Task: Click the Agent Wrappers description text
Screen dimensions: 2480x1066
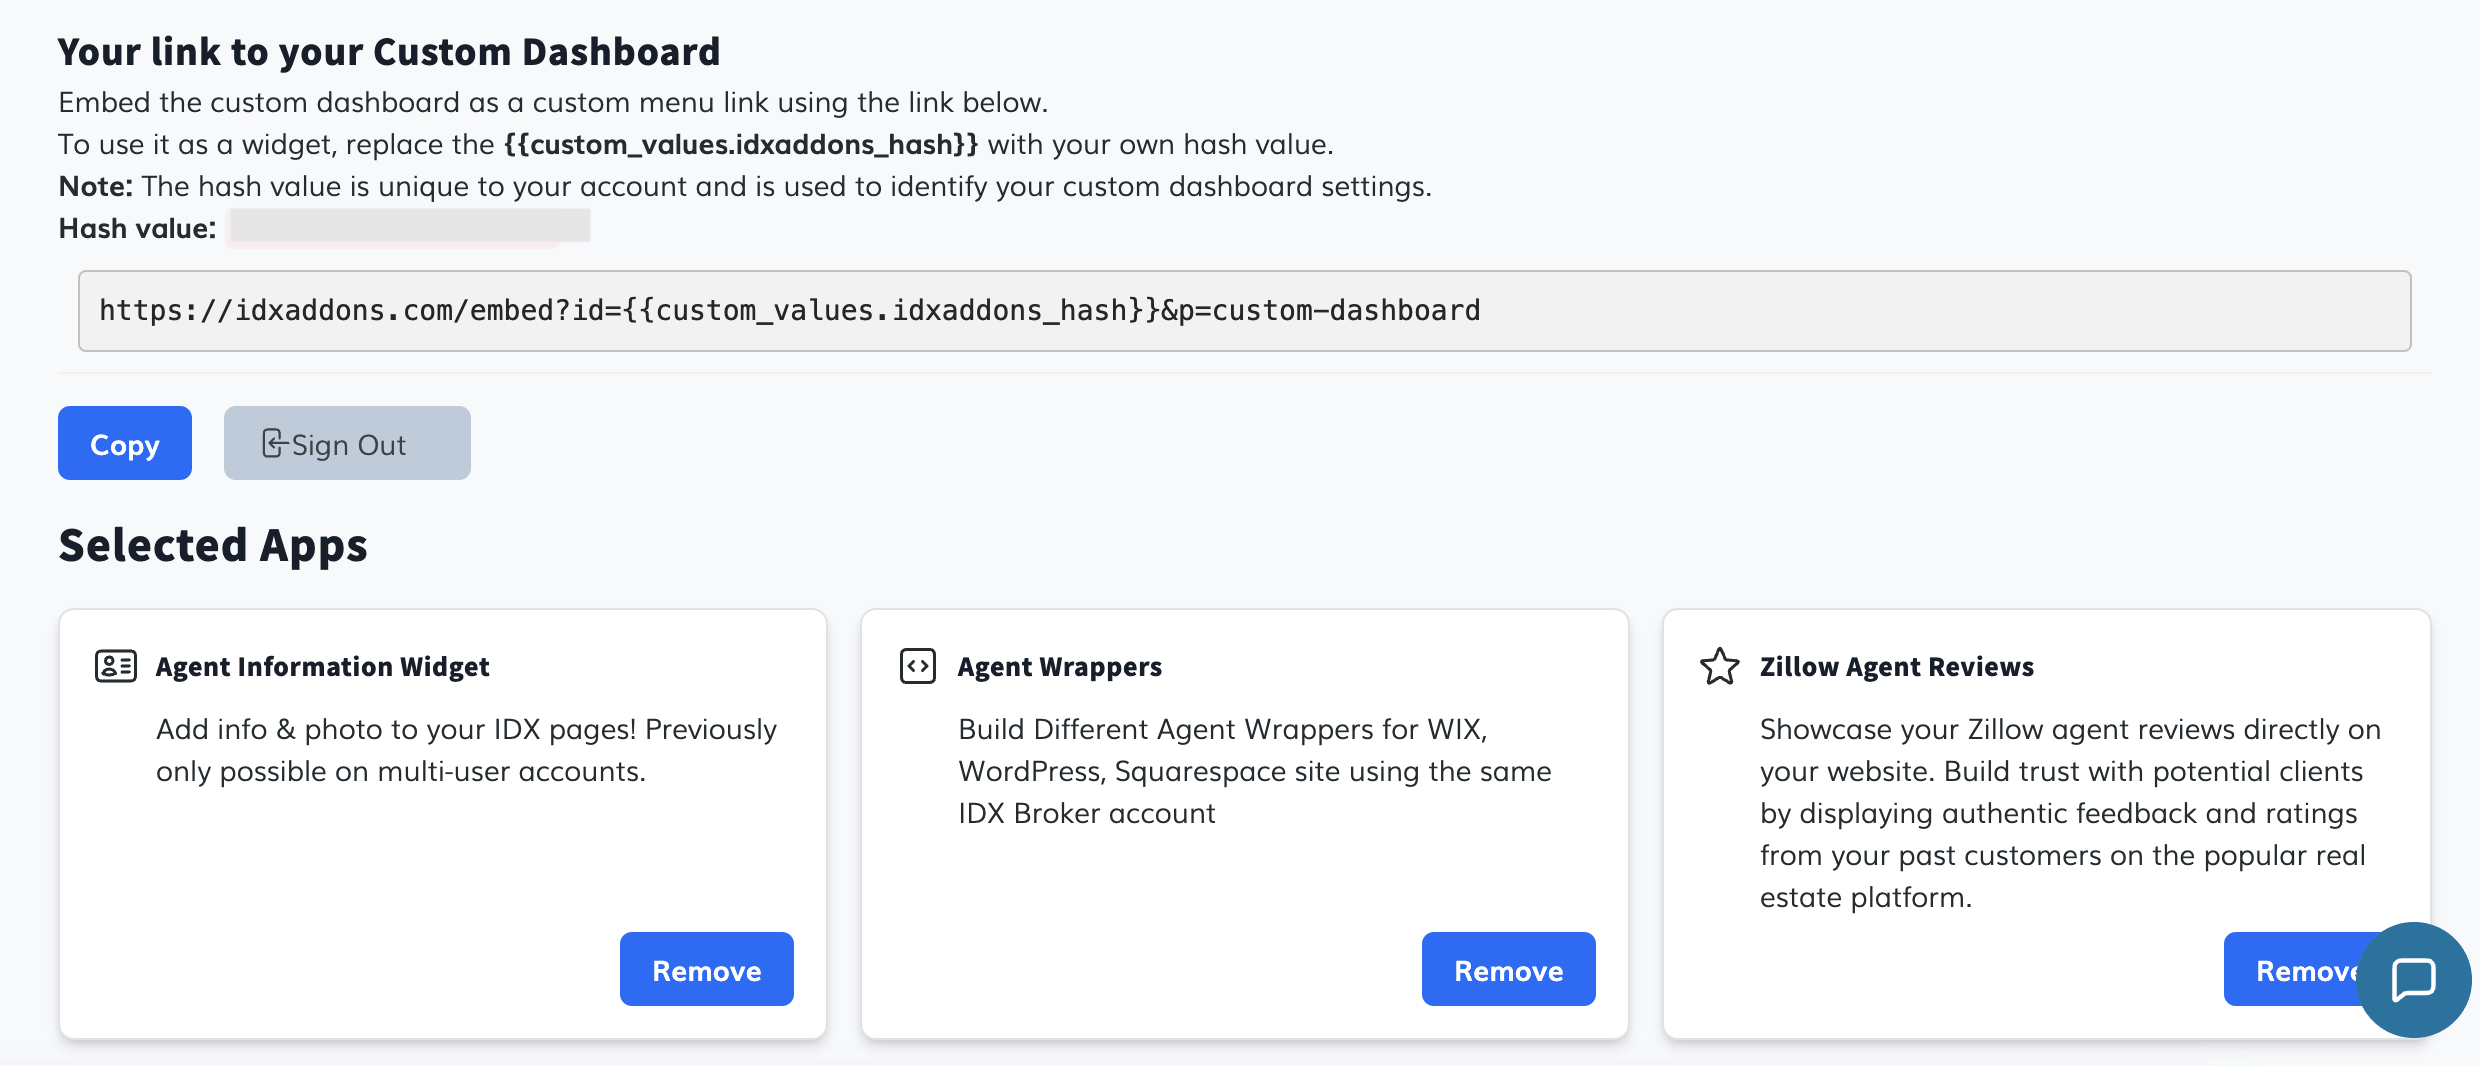Action: 1254,771
